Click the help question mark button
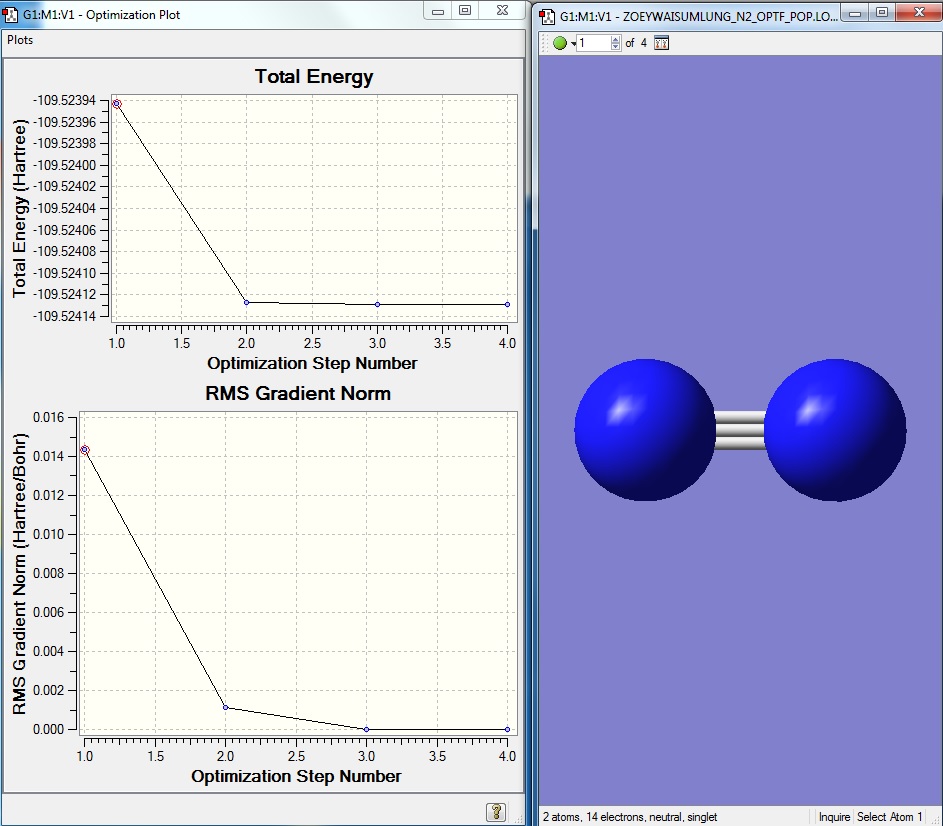Viewport: 943px width, 826px height. coord(496,811)
